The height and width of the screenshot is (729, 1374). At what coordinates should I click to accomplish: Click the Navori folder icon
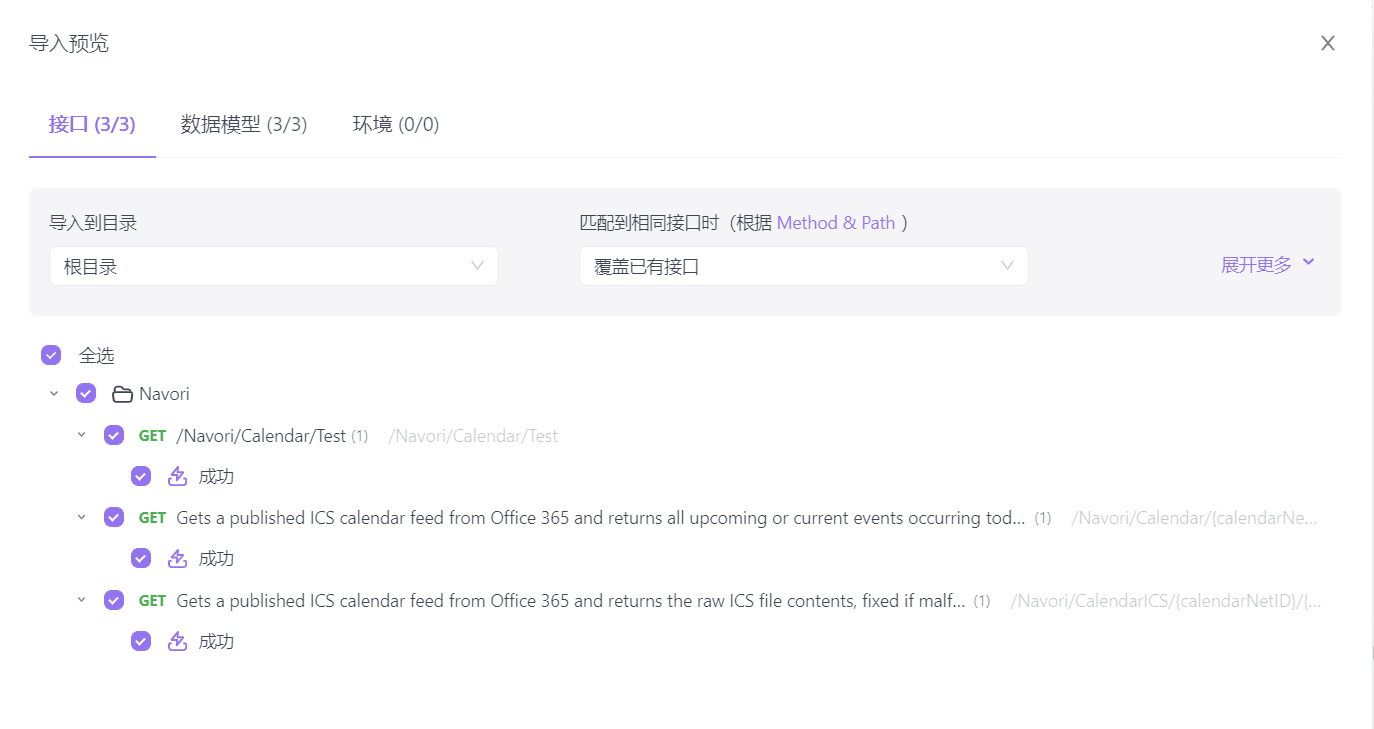(122, 394)
